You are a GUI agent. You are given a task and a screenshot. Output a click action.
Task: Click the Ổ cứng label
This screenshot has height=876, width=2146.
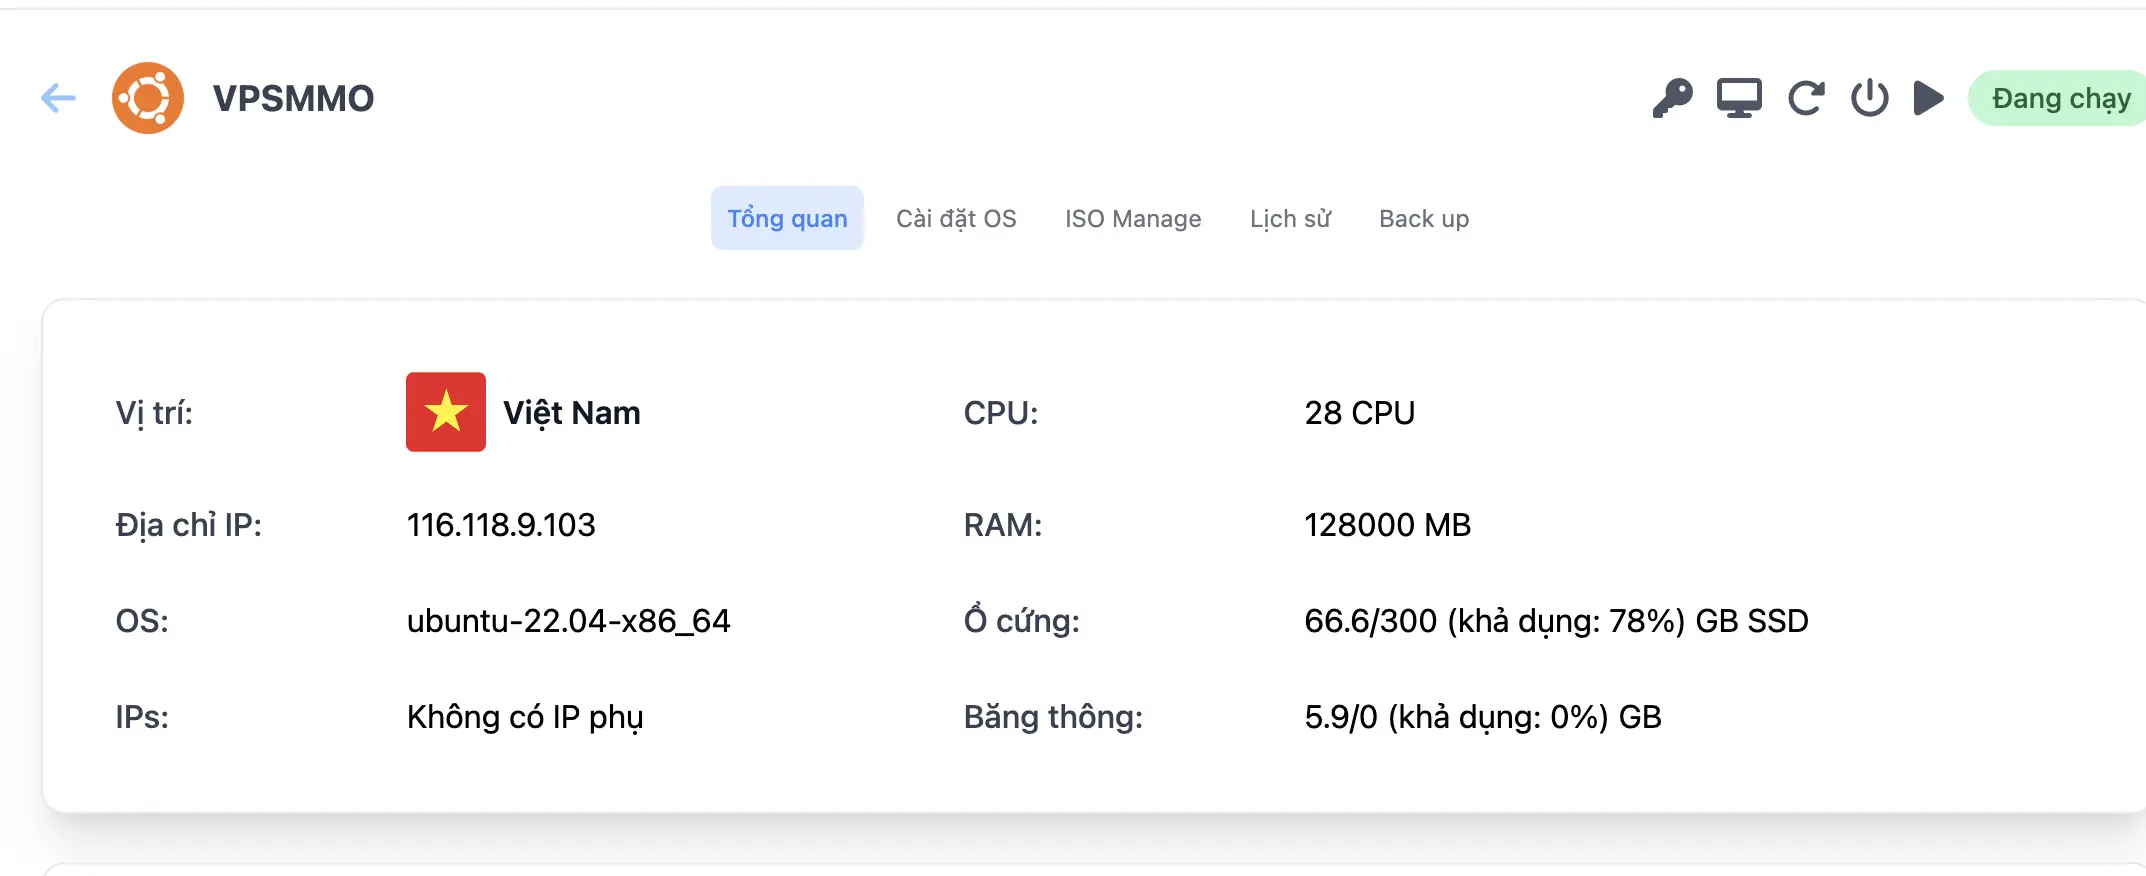(1021, 620)
